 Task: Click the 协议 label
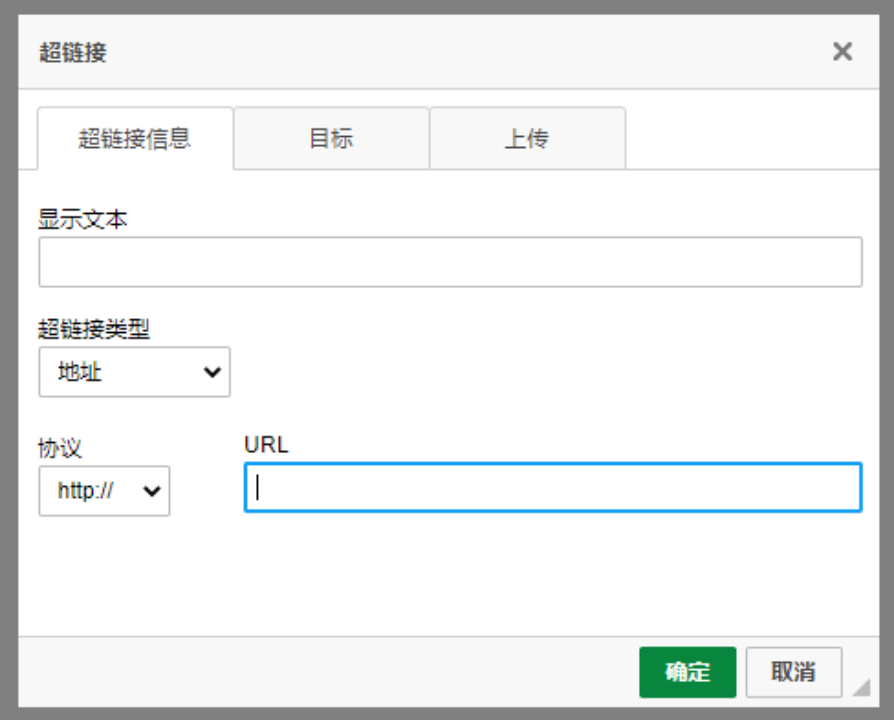pyautogui.click(x=60, y=448)
